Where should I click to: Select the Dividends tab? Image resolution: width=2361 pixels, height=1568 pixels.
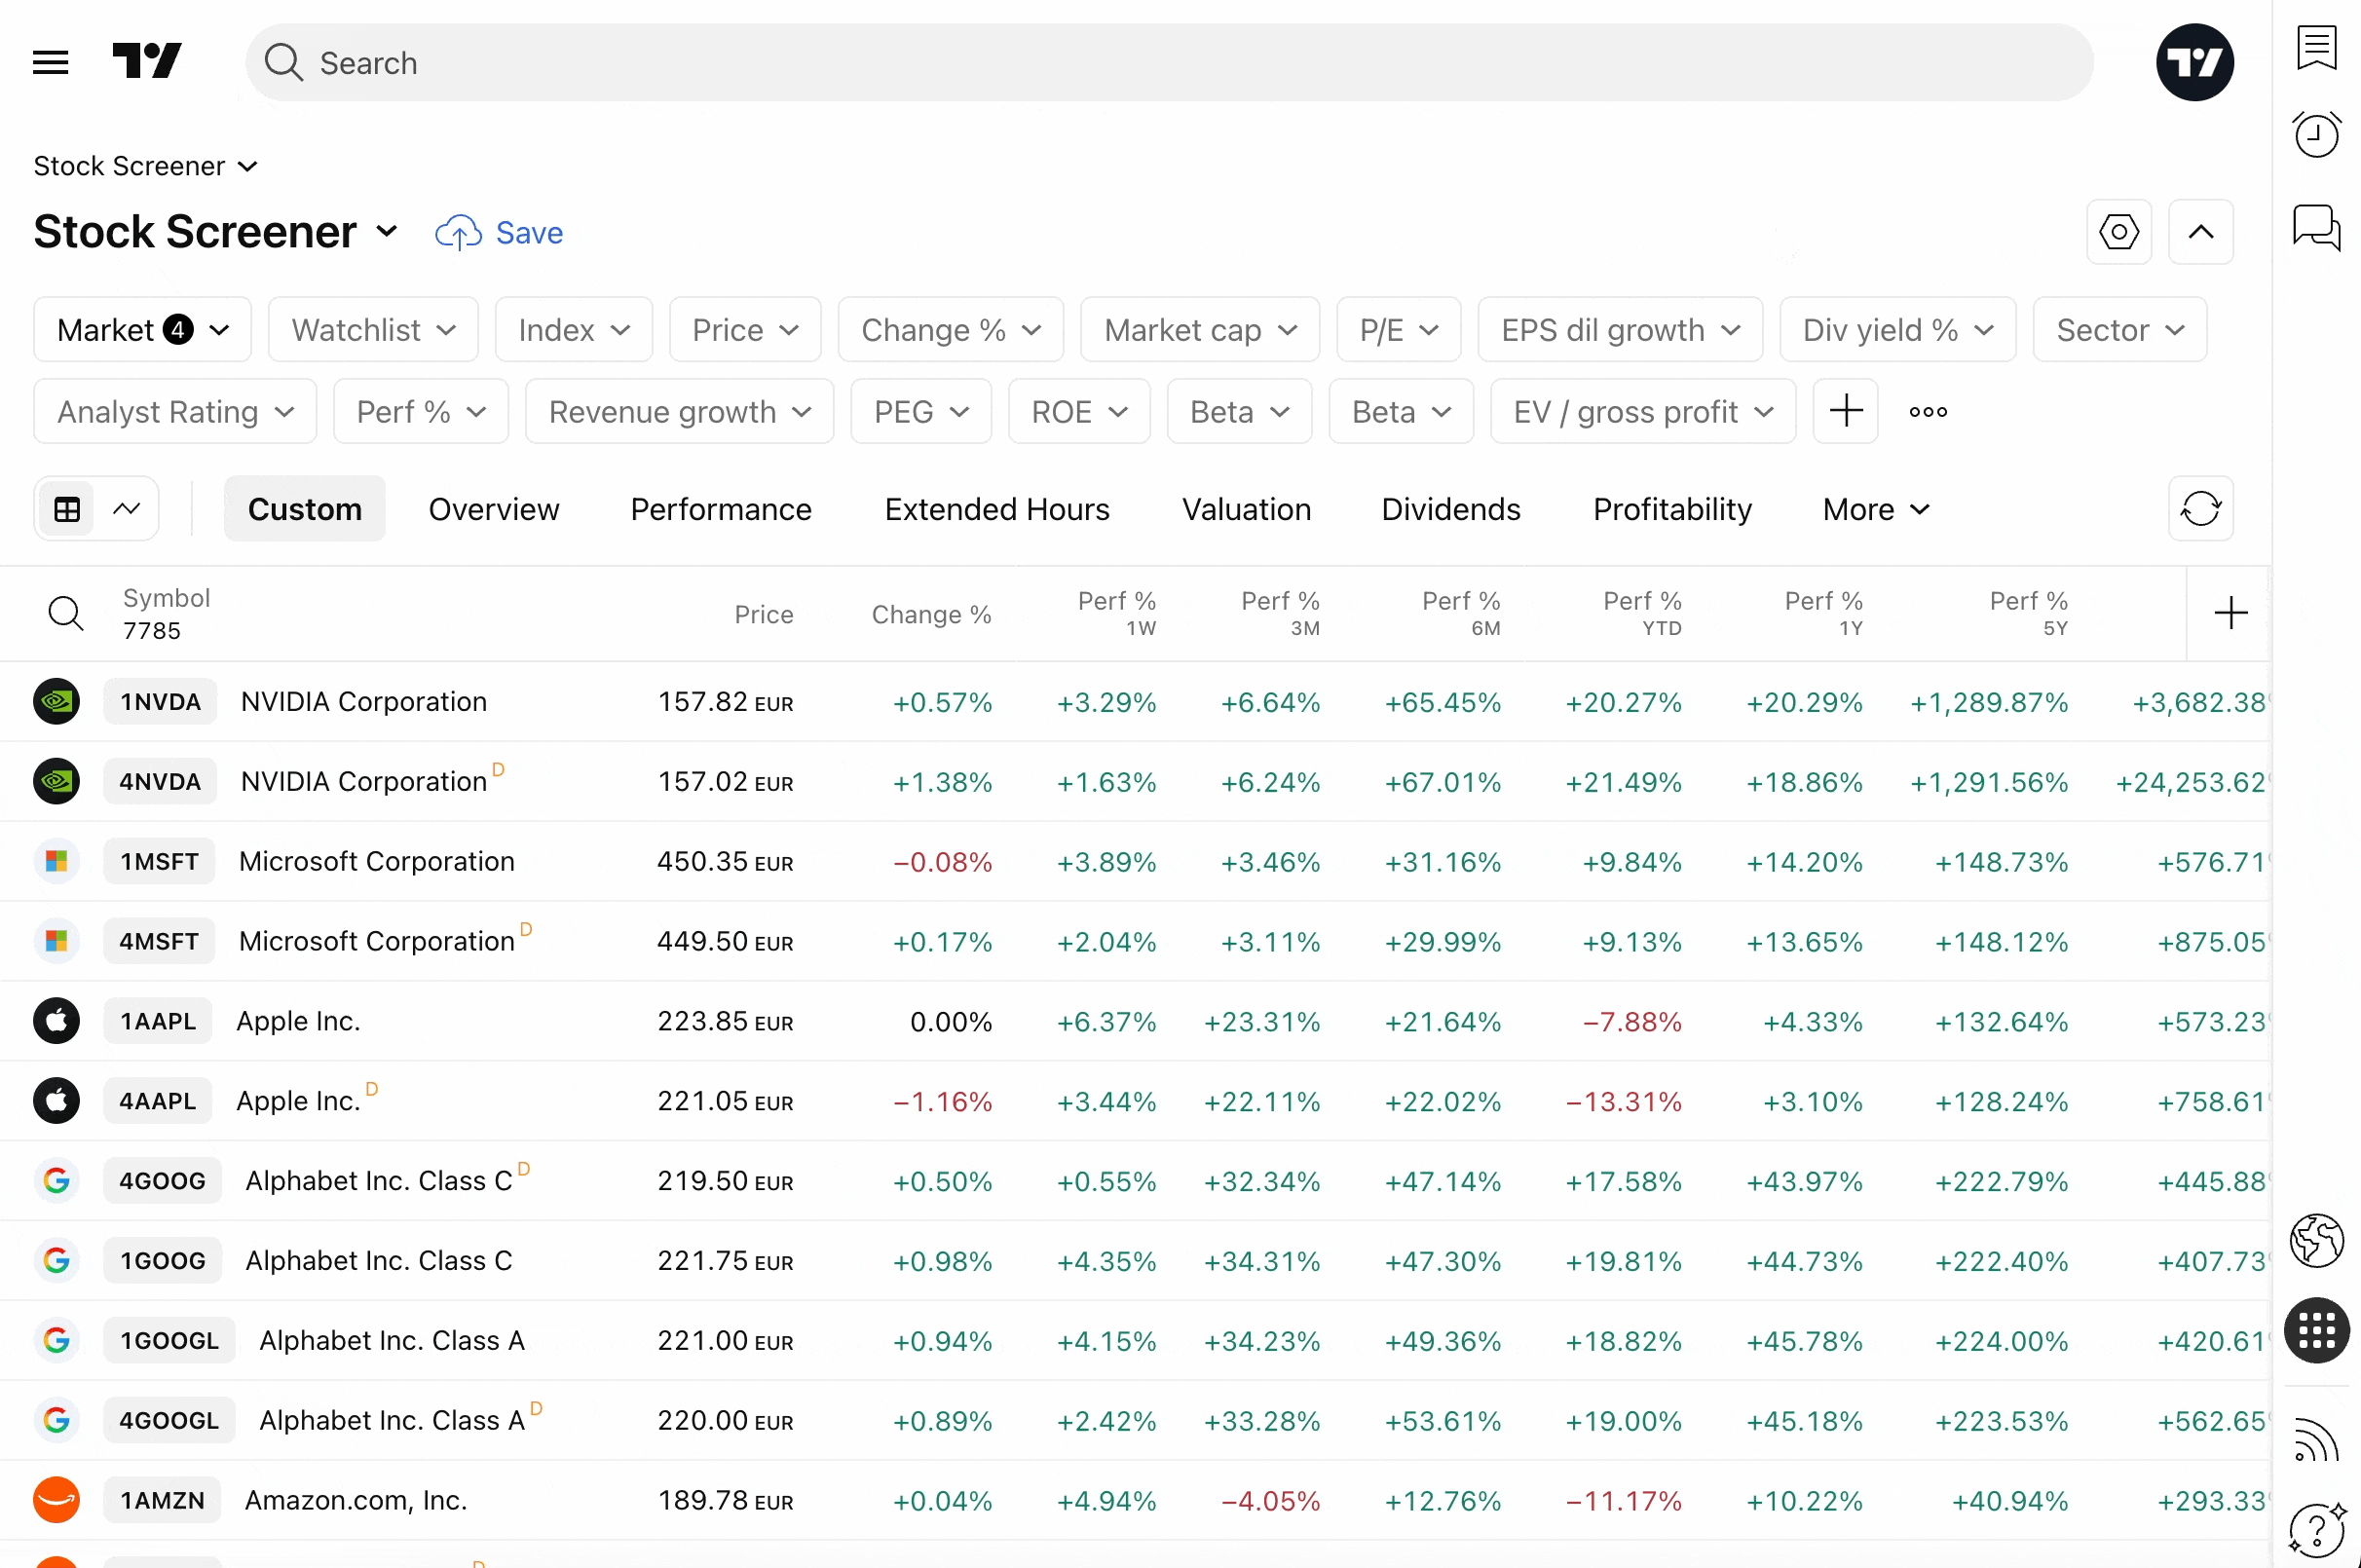pyautogui.click(x=1450, y=509)
